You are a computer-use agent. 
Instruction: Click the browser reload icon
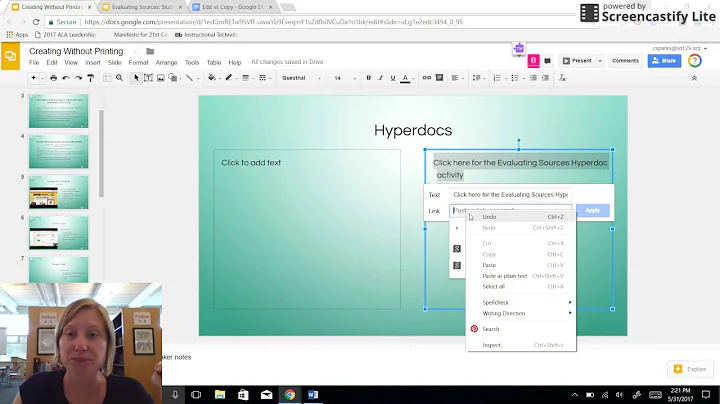pos(36,22)
